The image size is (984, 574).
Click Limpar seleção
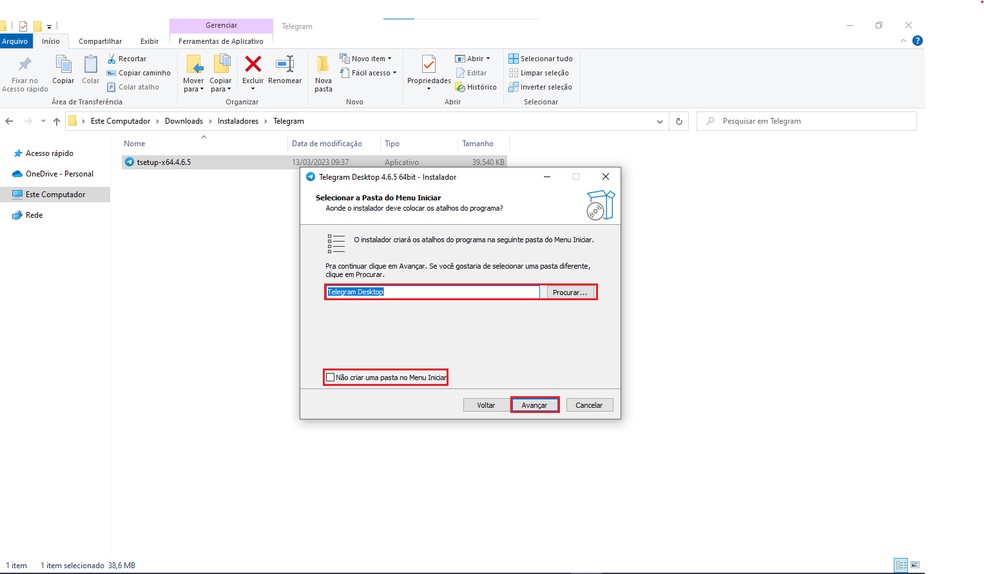coord(538,73)
